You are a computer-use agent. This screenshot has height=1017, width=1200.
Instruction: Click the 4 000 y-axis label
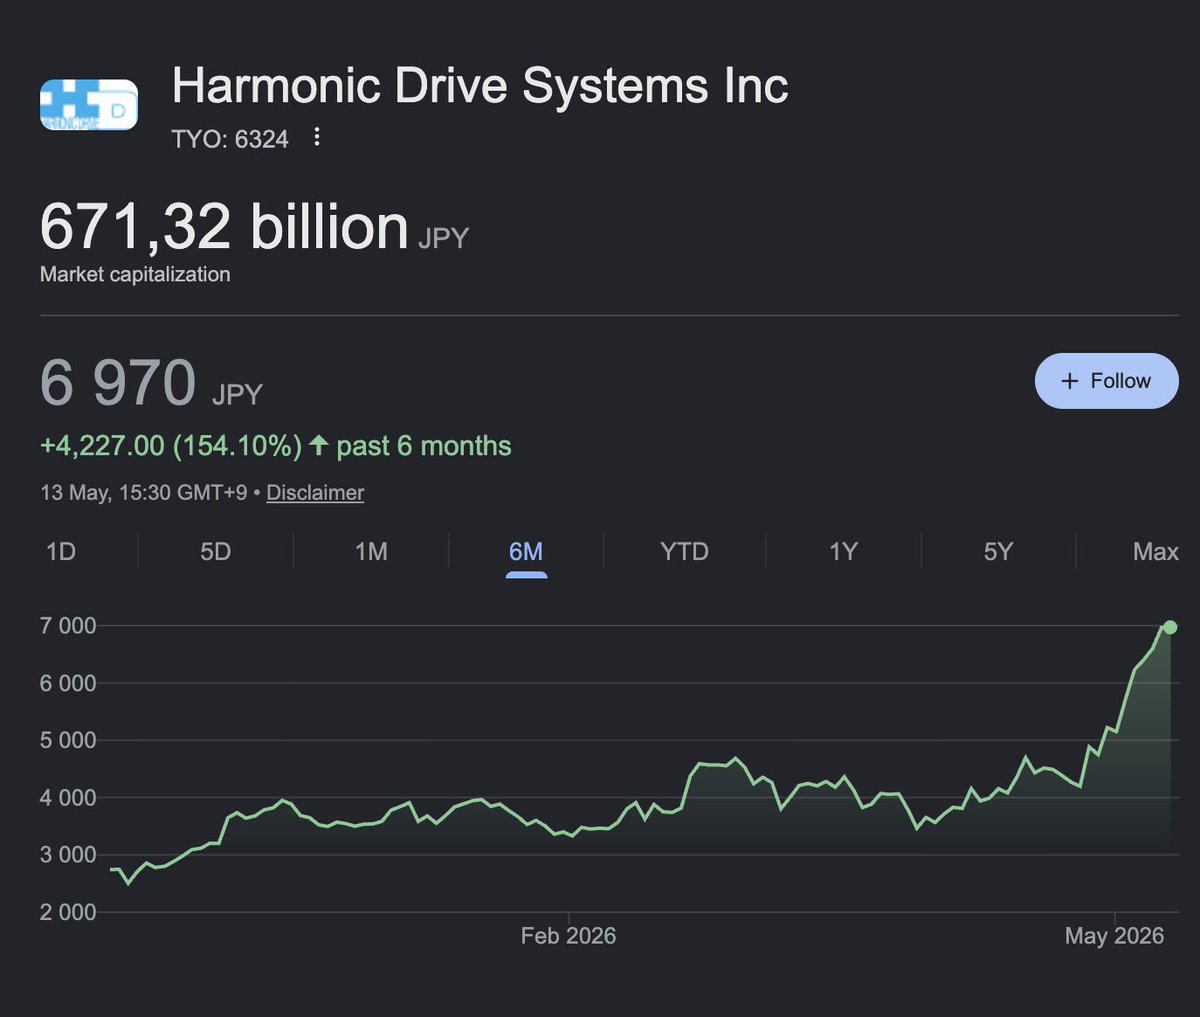point(68,798)
